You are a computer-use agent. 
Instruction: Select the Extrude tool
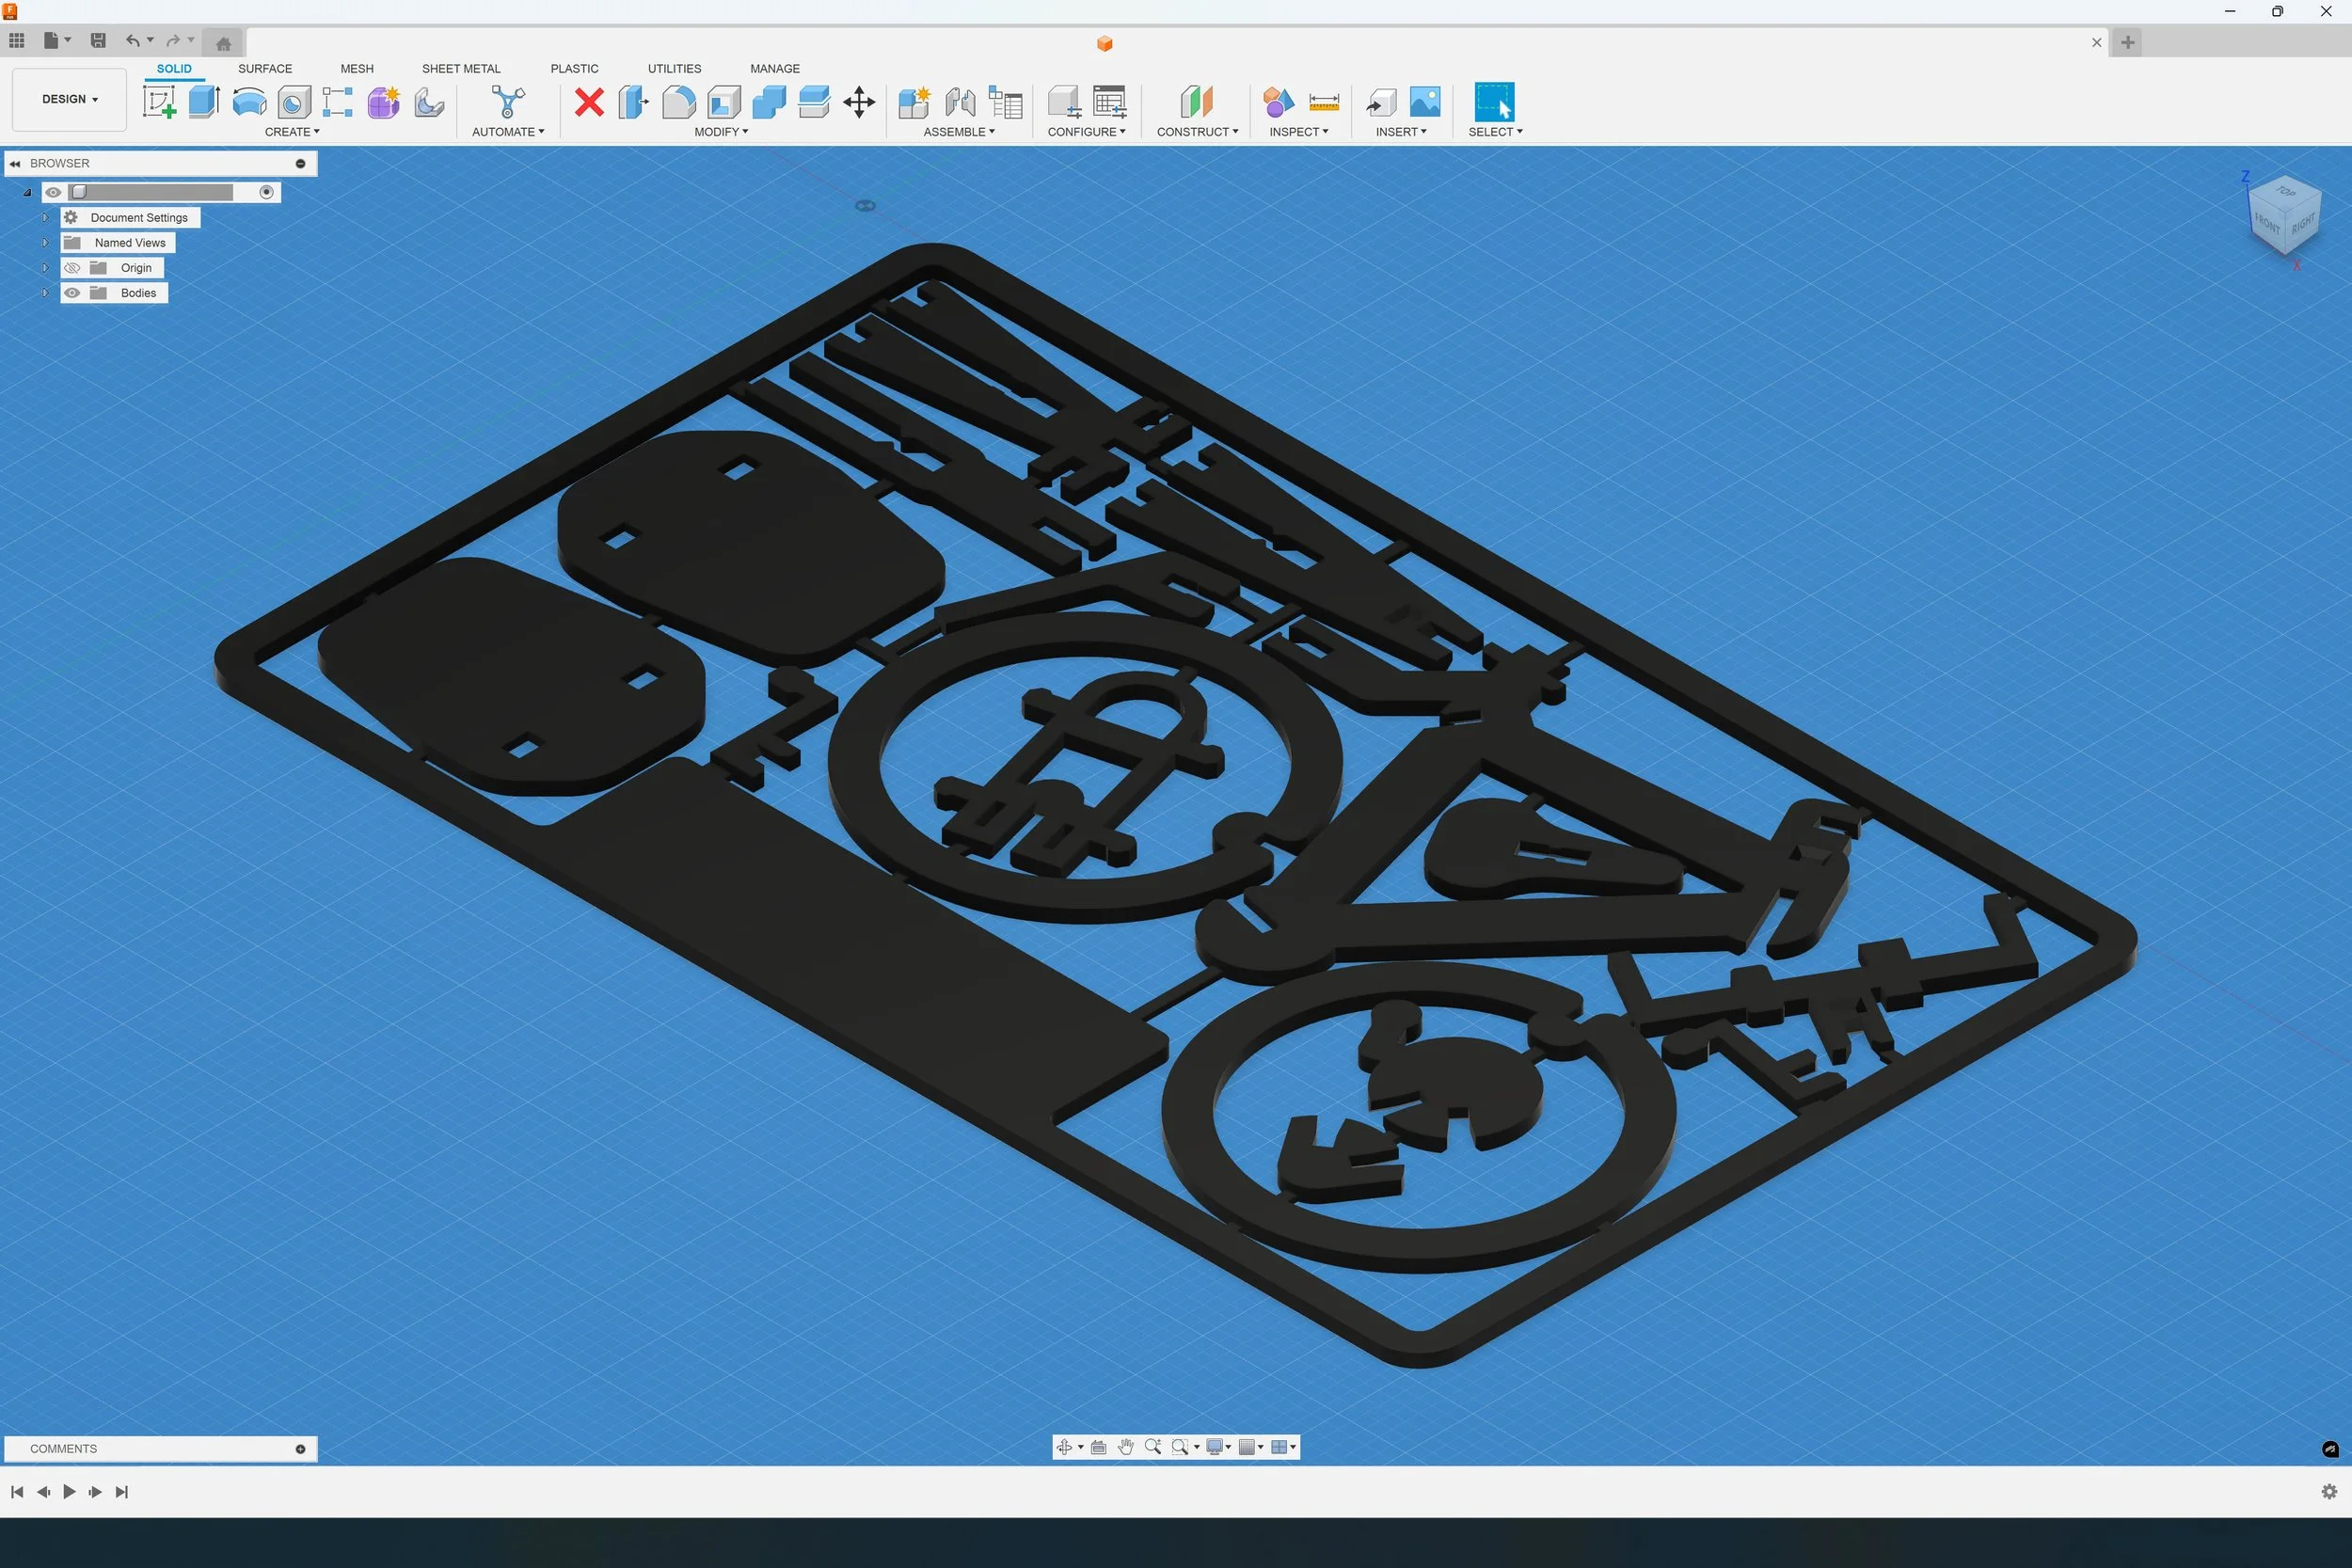204,102
